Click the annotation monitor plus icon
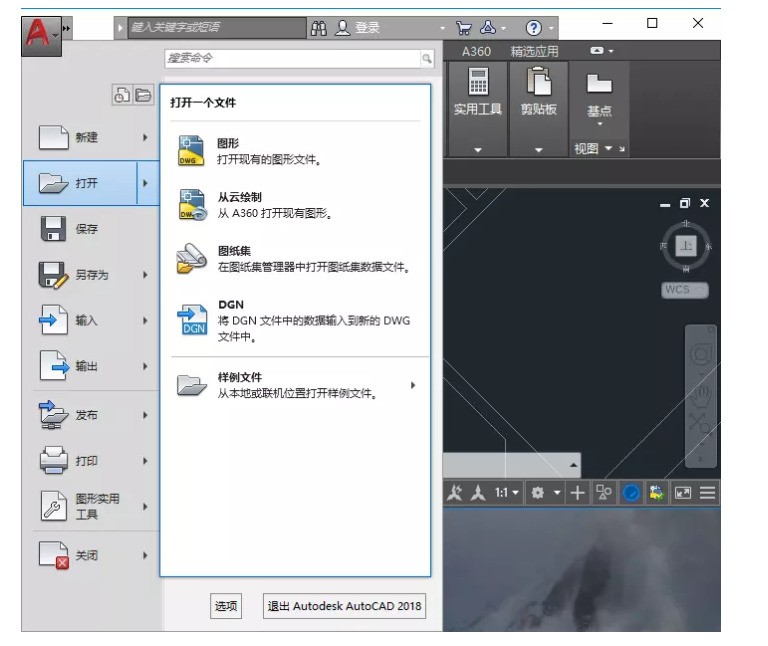 click(577, 492)
